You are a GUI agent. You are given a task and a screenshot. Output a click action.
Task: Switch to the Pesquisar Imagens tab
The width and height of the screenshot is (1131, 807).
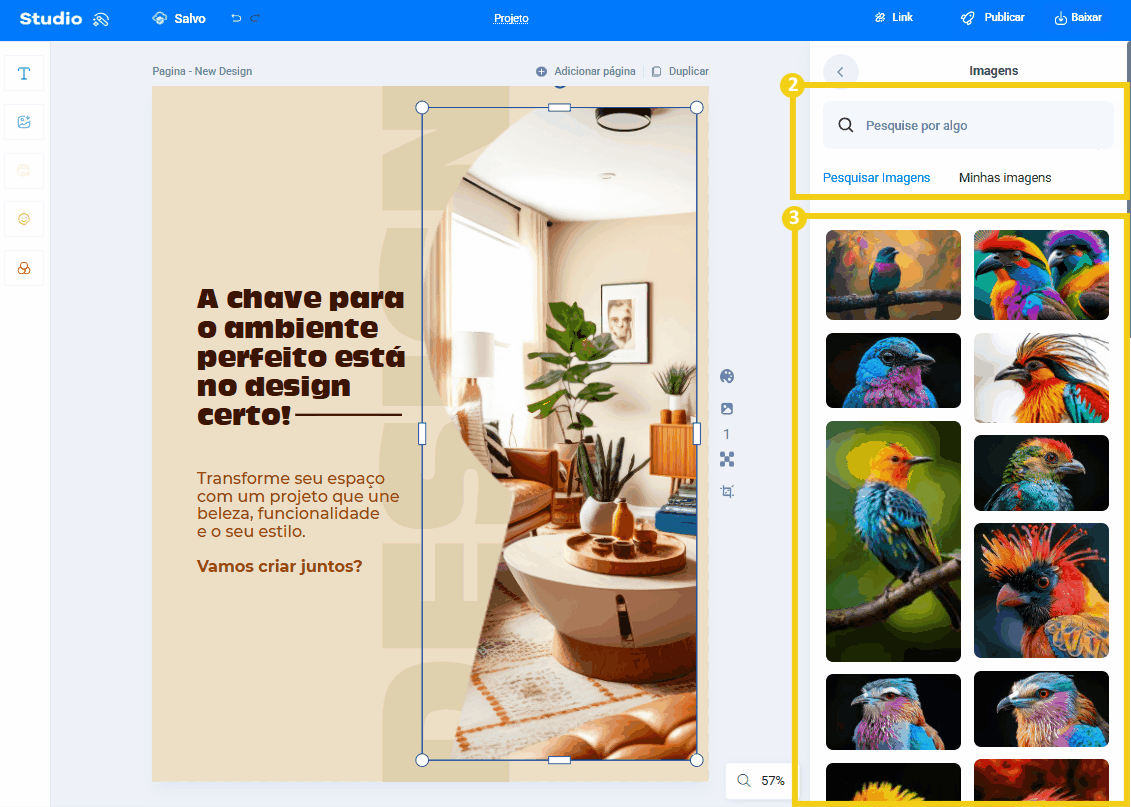[x=876, y=177]
